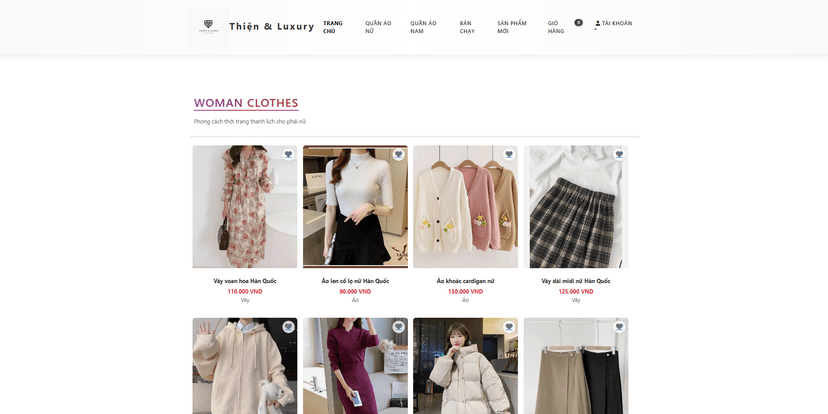Open Quần Áo Nam category
828x414 pixels.
click(424, 27)
